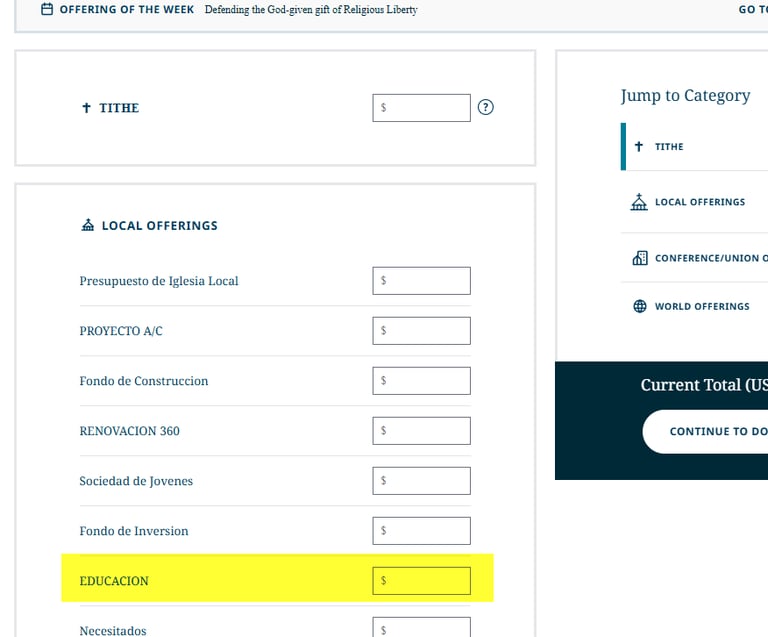Click the RENOVACION 360 amount field
The width and height of the screenshot is (768, 637).
[x=421, y=431]
